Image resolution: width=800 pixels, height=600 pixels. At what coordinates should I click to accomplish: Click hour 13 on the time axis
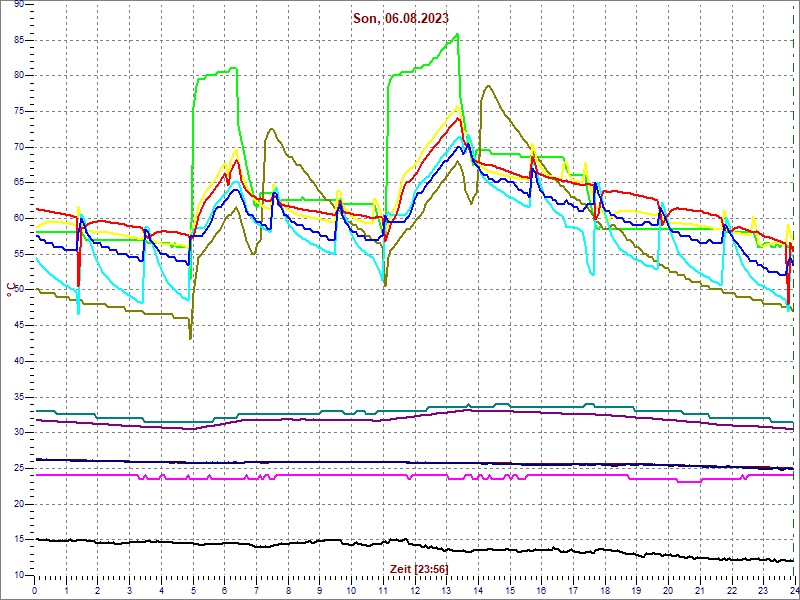[446, 590]
